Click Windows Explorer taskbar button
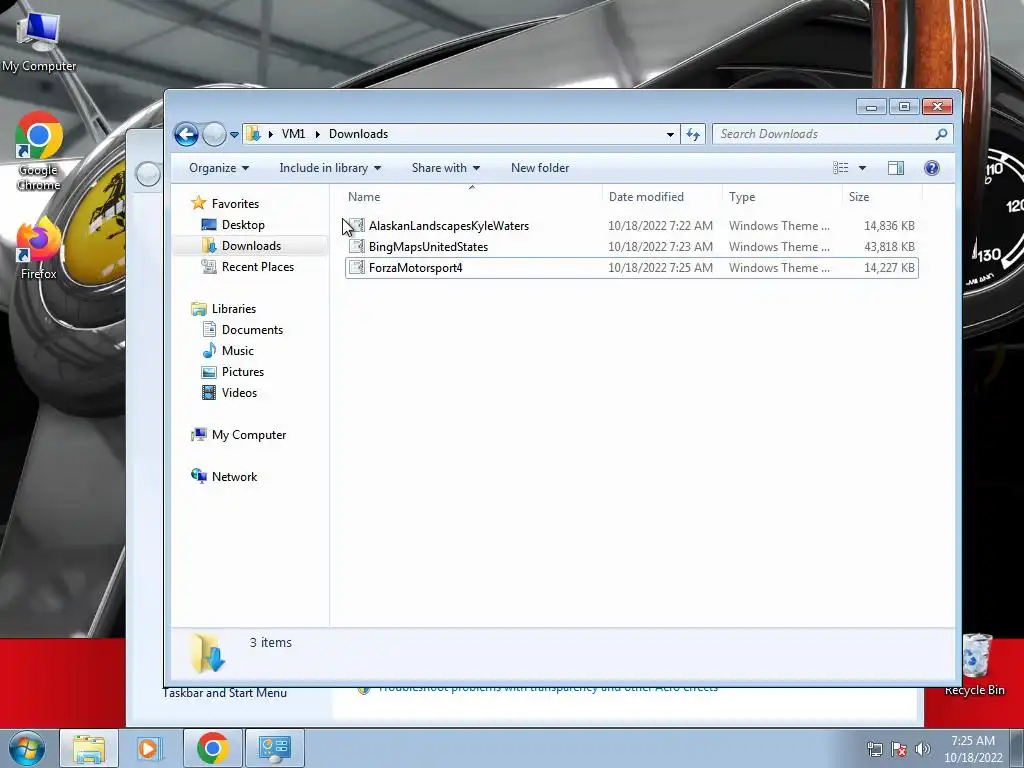 89,748
